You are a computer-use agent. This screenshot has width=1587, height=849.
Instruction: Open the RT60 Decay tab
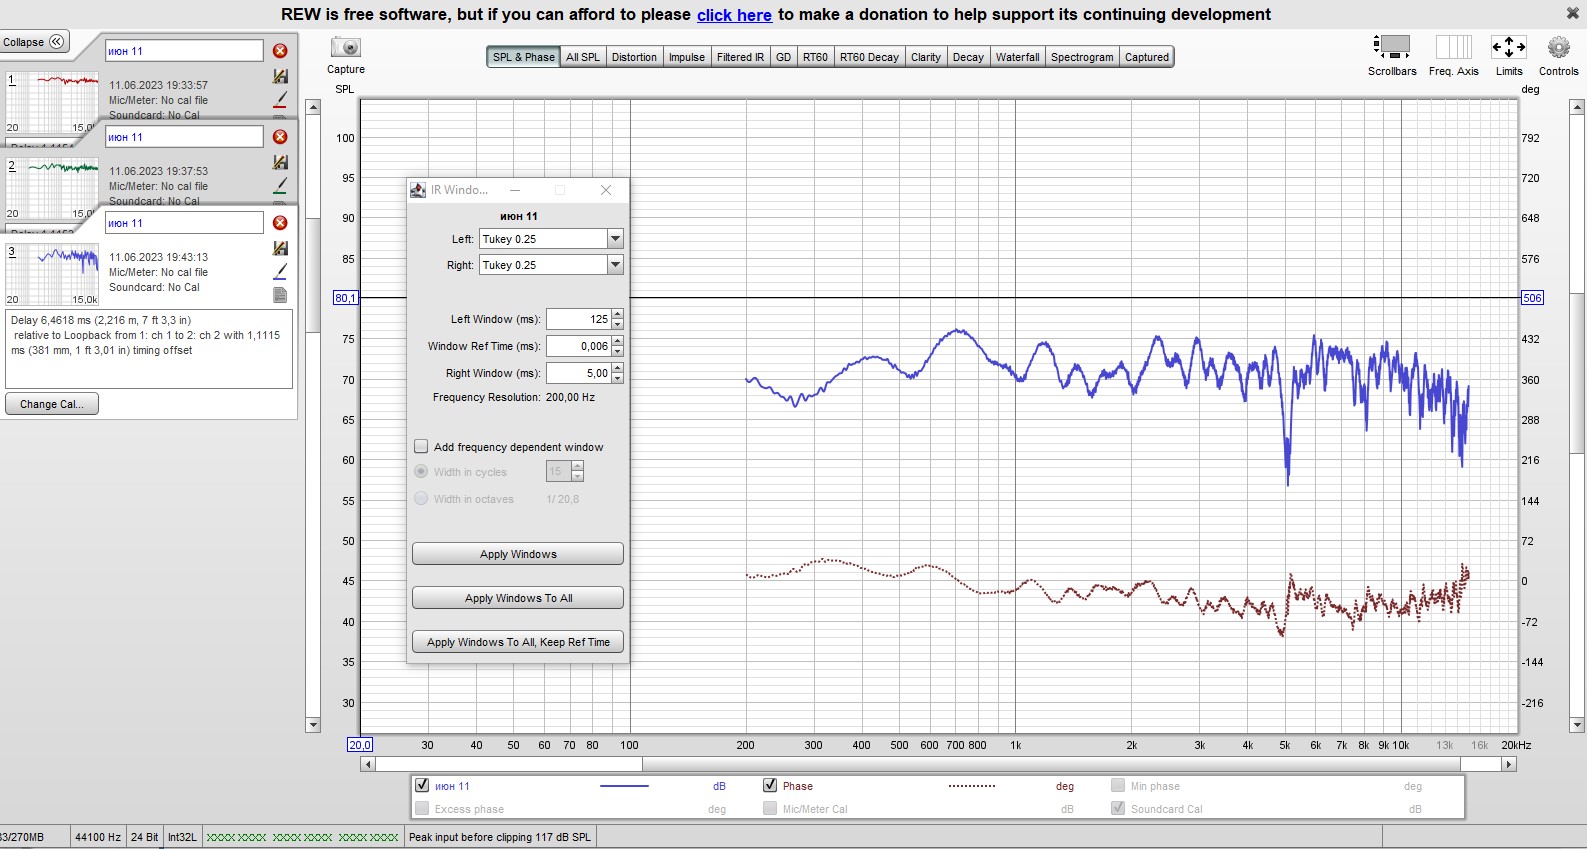pyautogui.click(x=869, y=57)
